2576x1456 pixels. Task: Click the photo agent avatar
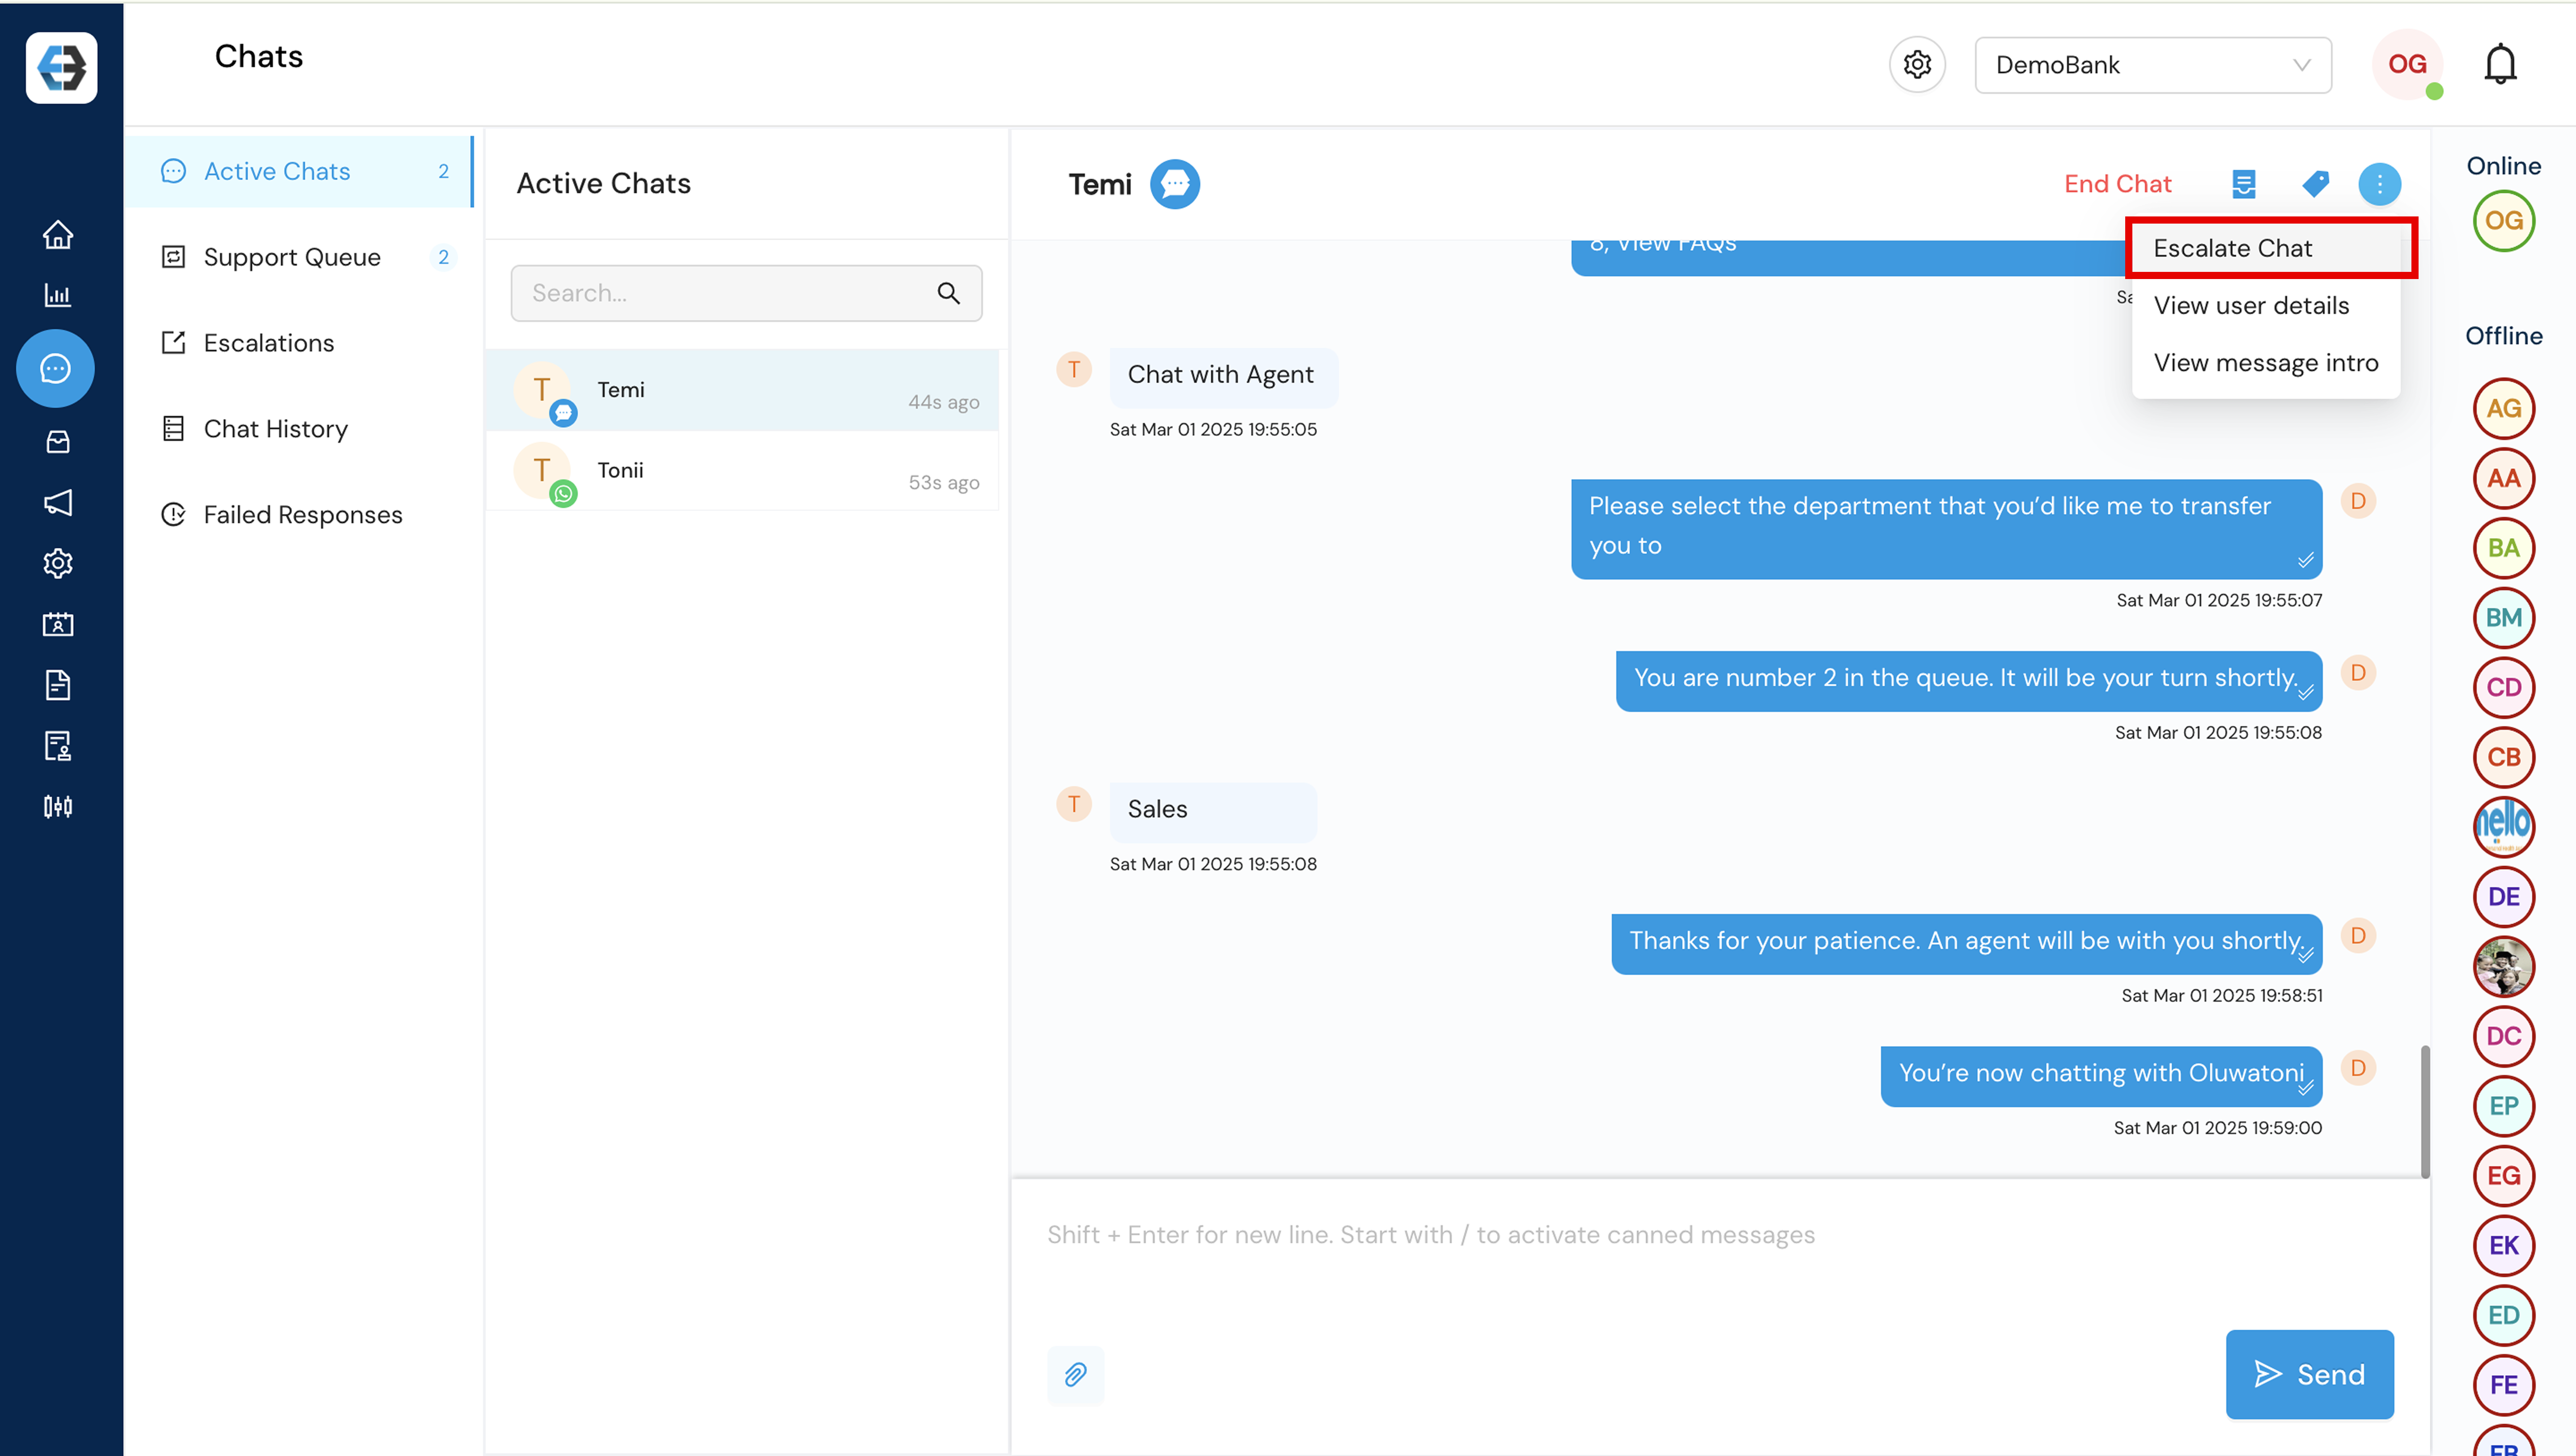[x=2503, y=967]
